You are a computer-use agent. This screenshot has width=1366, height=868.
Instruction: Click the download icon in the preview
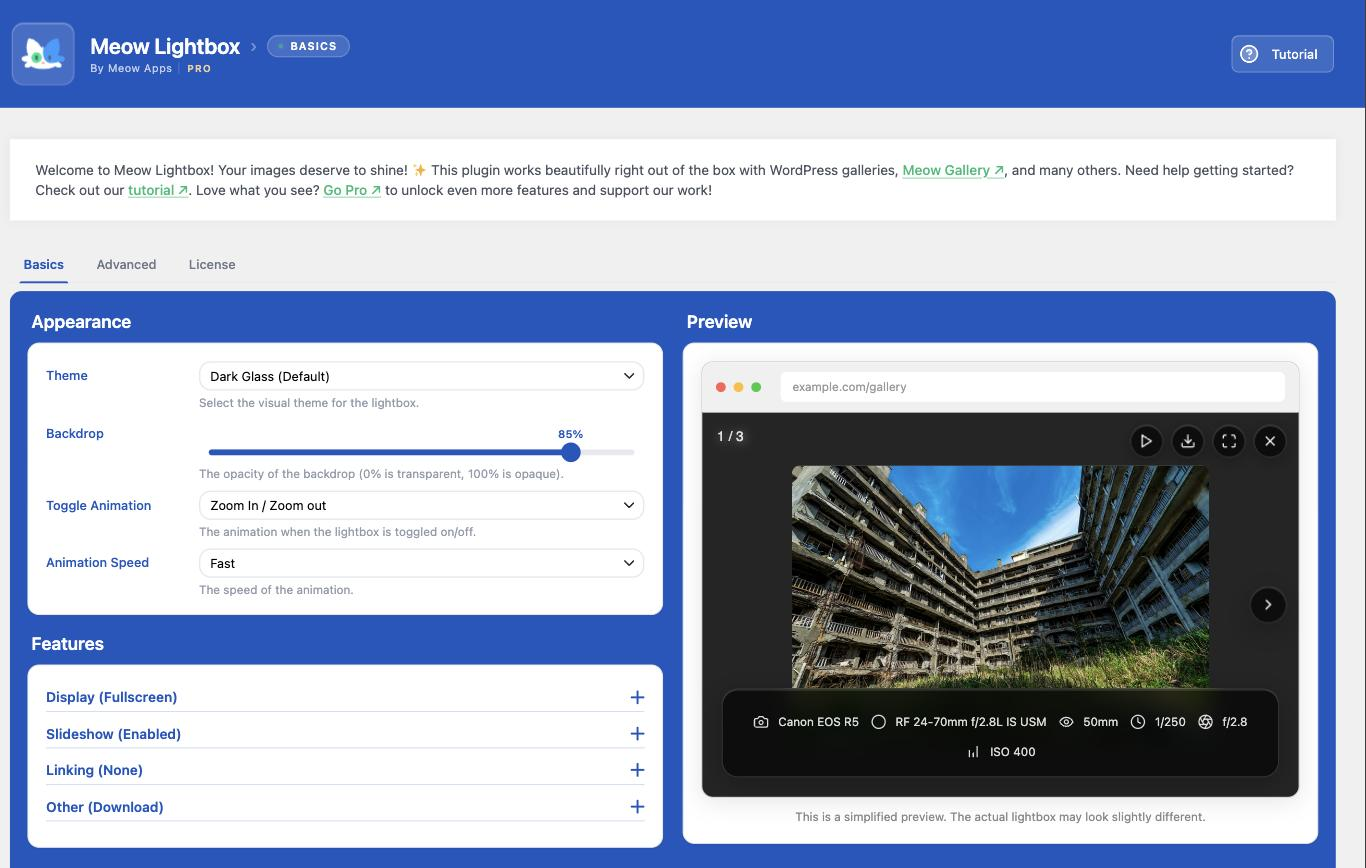(1188, 441)
